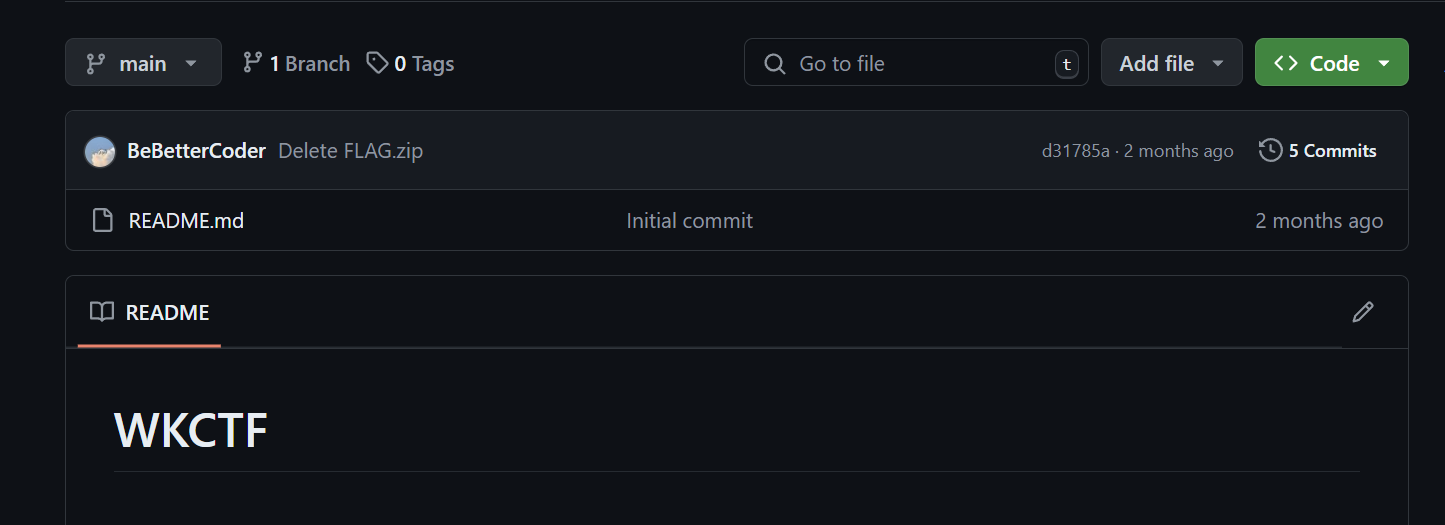This screenshot has width=1445, height=525.
Task: Expand the green Code dropdown arrow
Action: (1384, 63)
